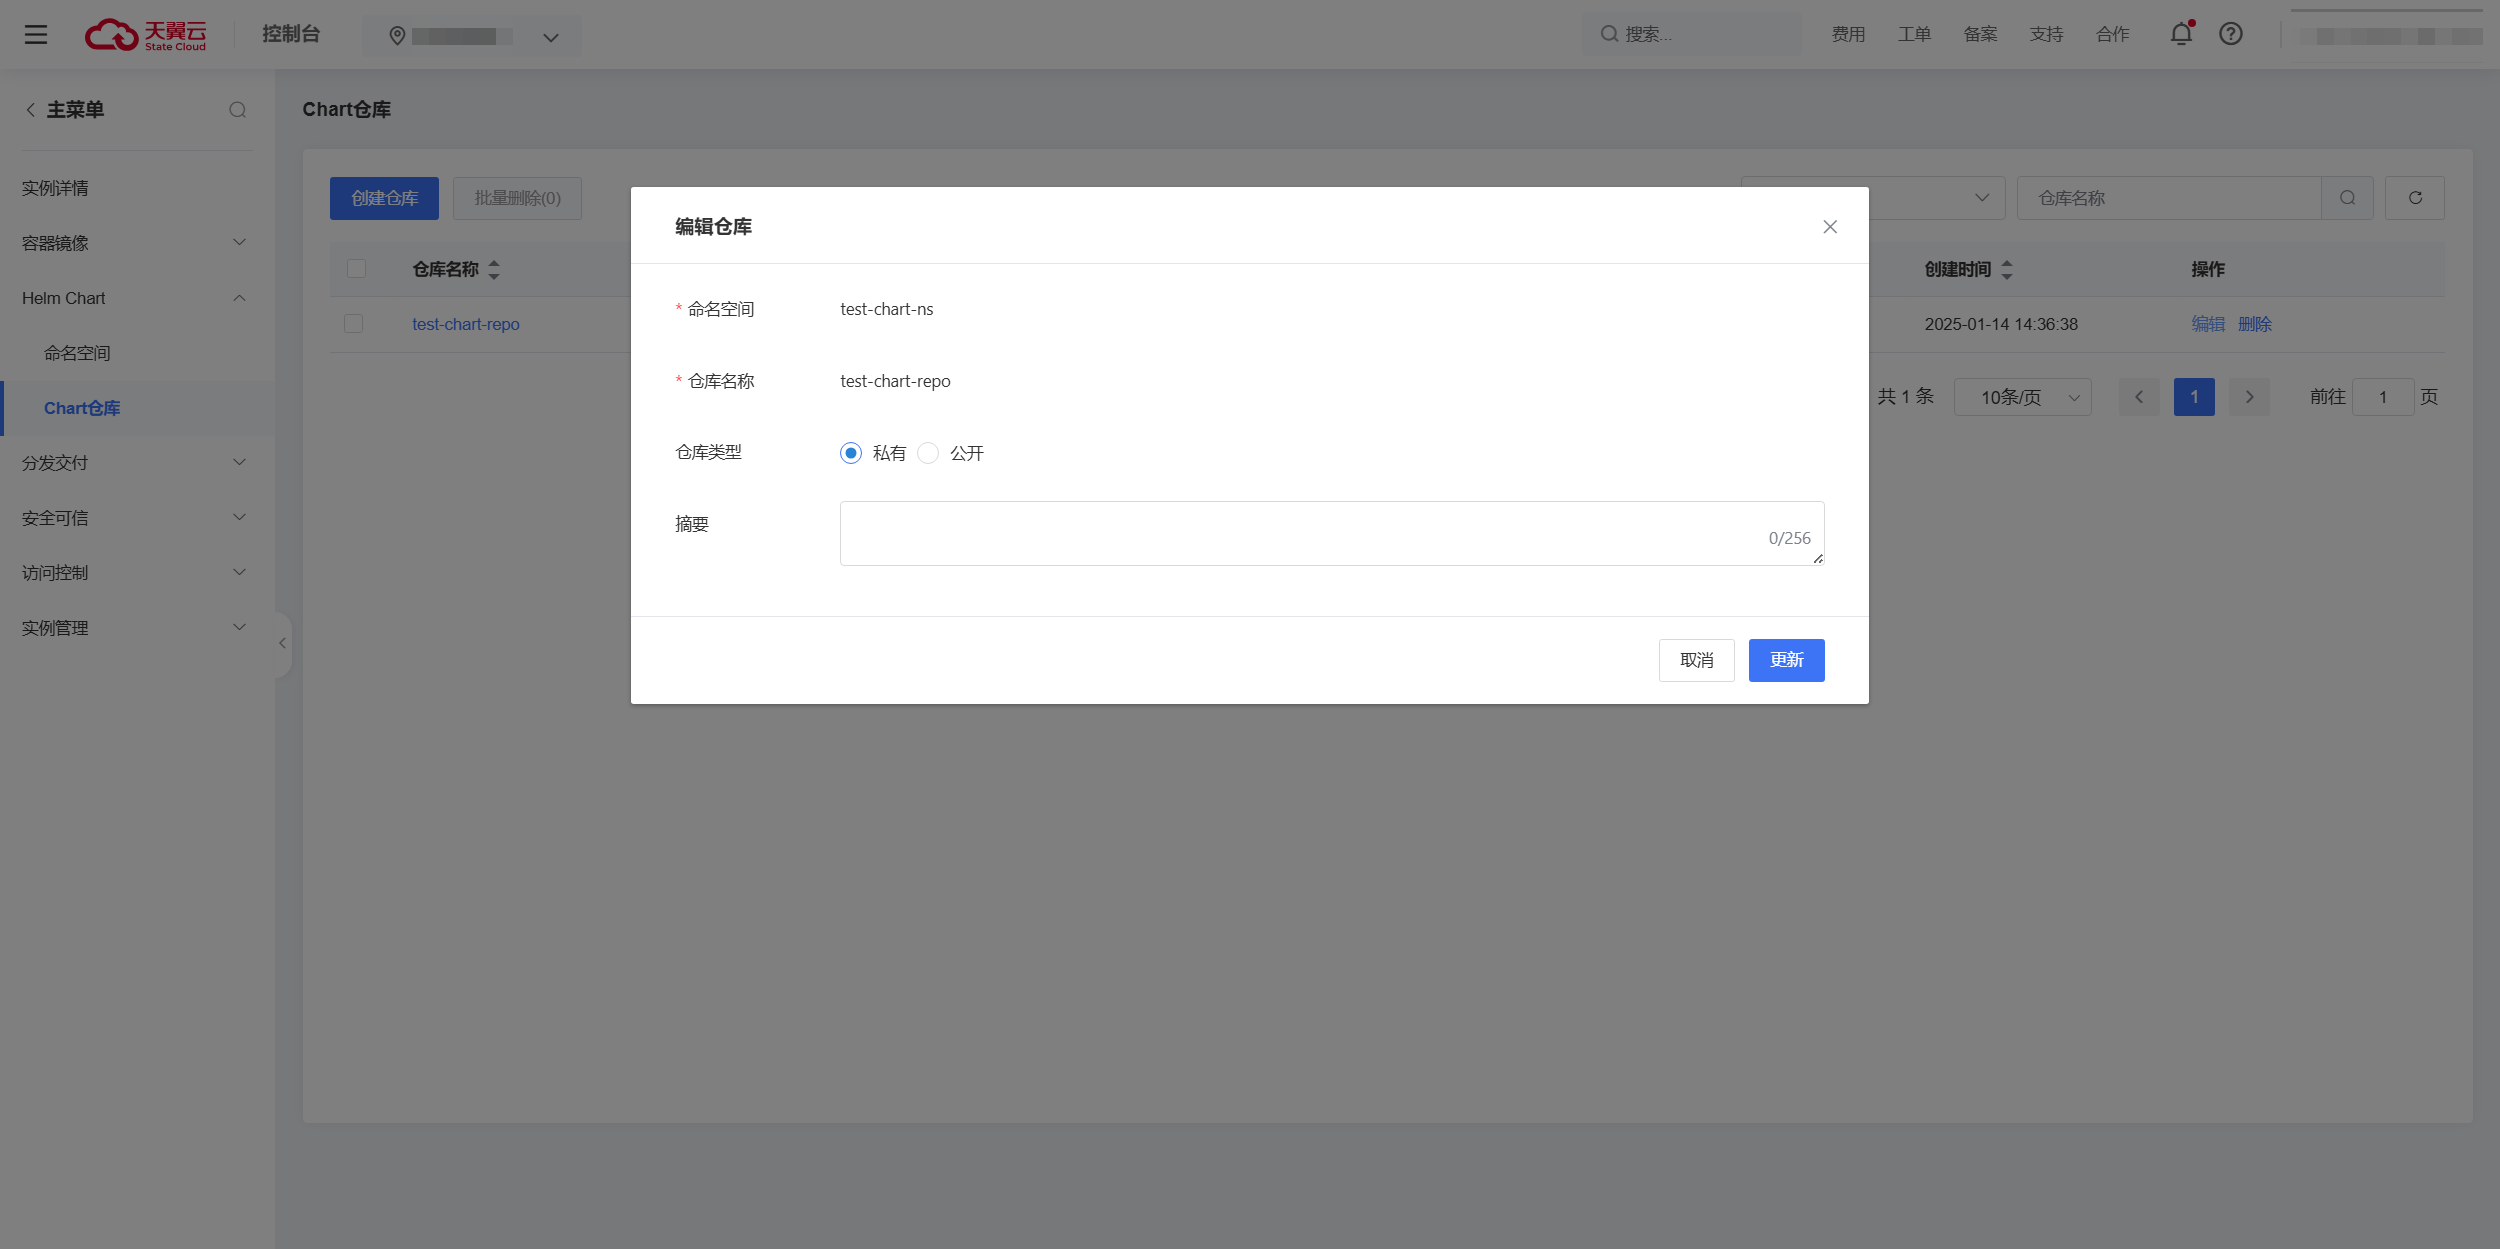Click the repository name search magnifier button
This screenshot has width=2500, height=1249.
tap(2347, 198)
